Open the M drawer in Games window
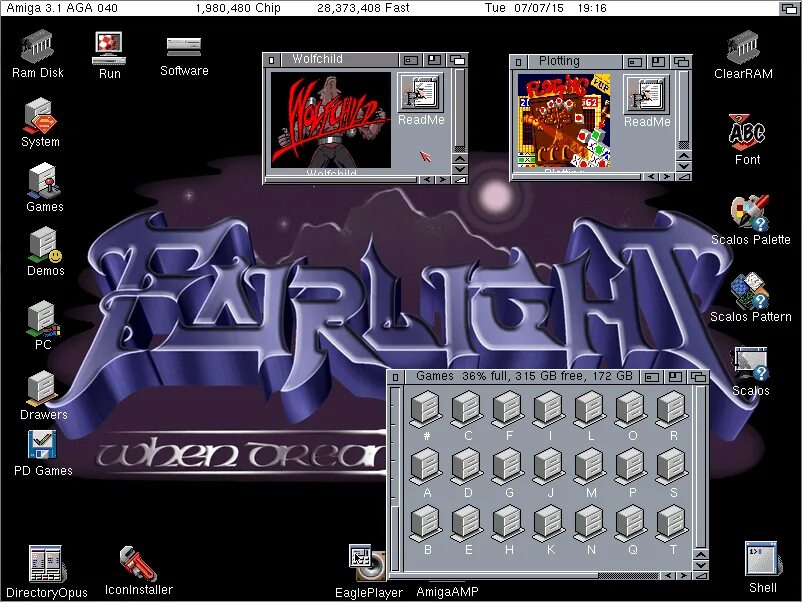This screenshot has height=602, width=802. pos(590,472)
